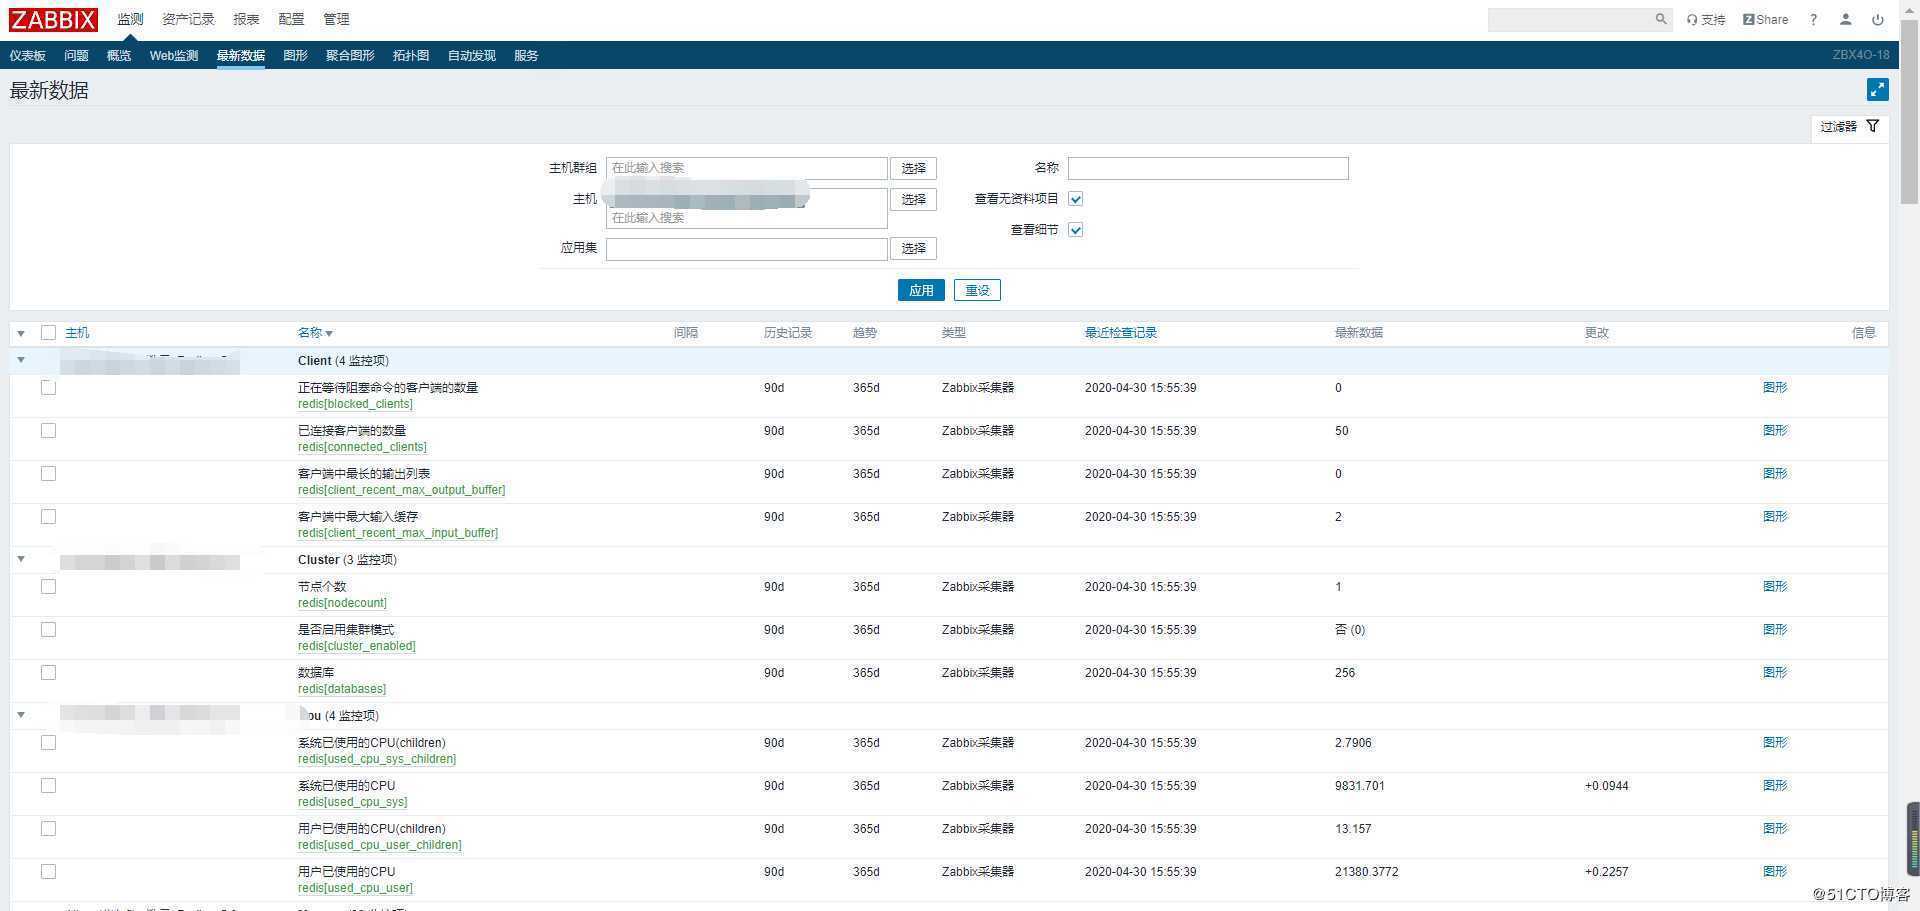Check the redis[nodecount] row checkbox

[x=48, y=587]
